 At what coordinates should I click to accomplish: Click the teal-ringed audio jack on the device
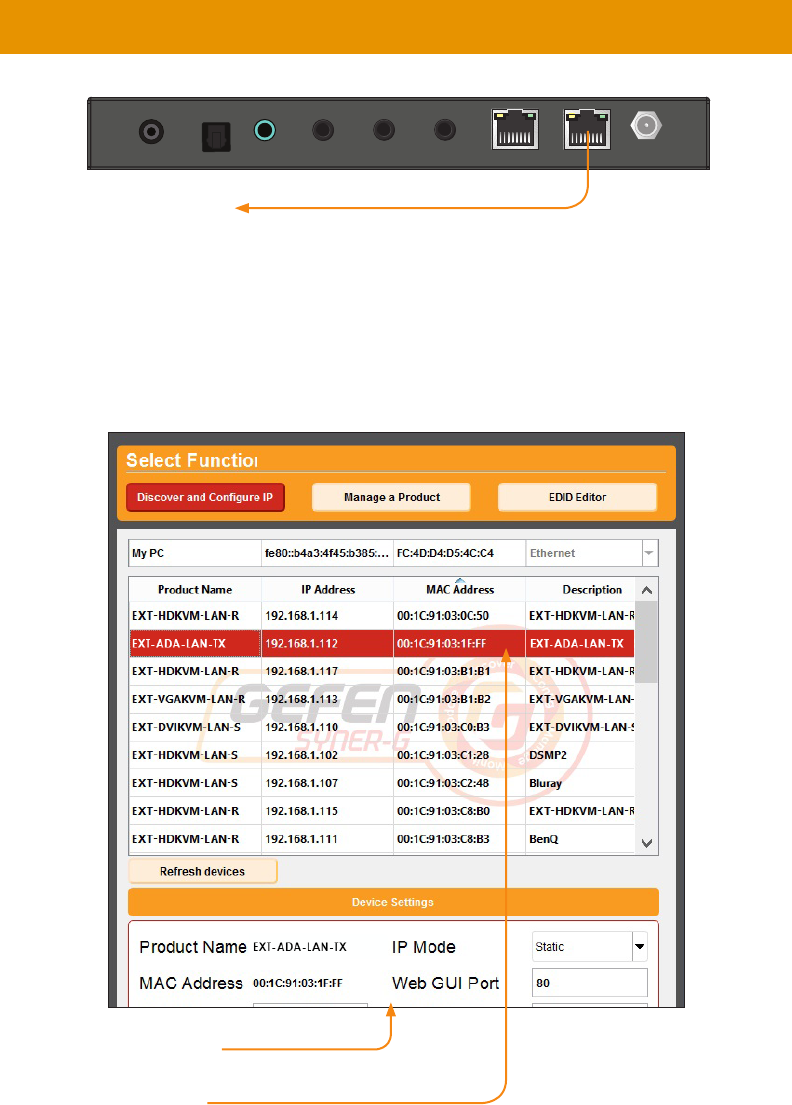tap(265, 130)
